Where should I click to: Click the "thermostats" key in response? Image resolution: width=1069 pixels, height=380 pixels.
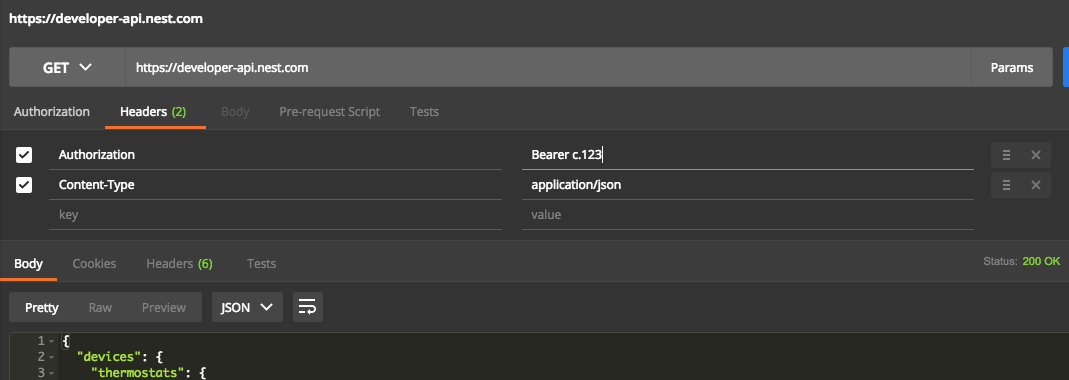click(139, 372)
